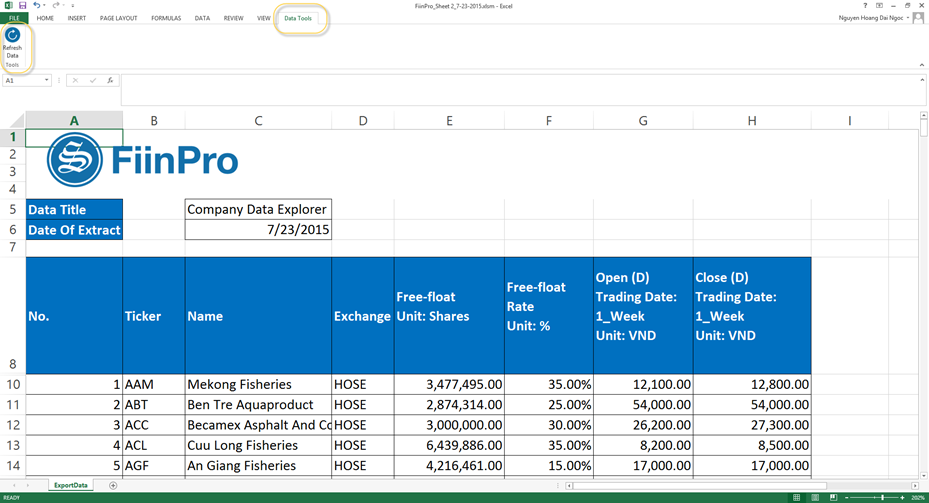Screen dimensions: 929x503
Task: Open Ribbon Display Options
Action: pos(879,5)
